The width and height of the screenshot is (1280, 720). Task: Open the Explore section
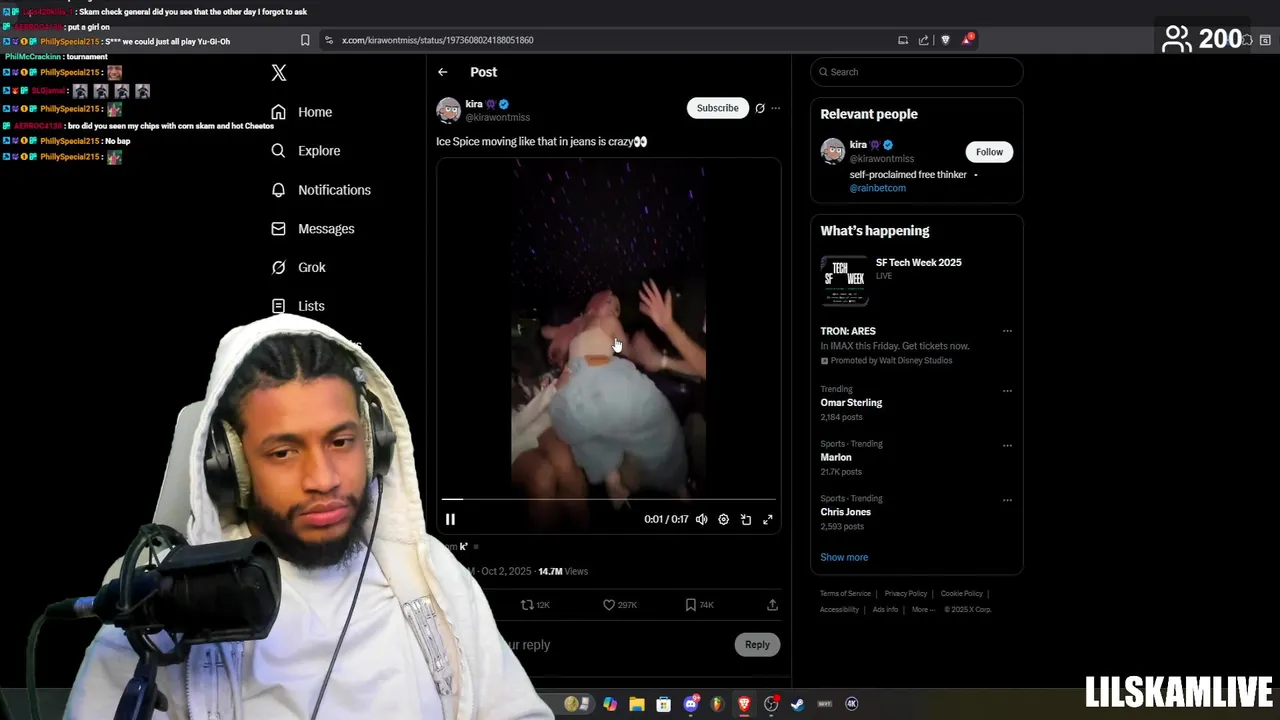point(305,151)
